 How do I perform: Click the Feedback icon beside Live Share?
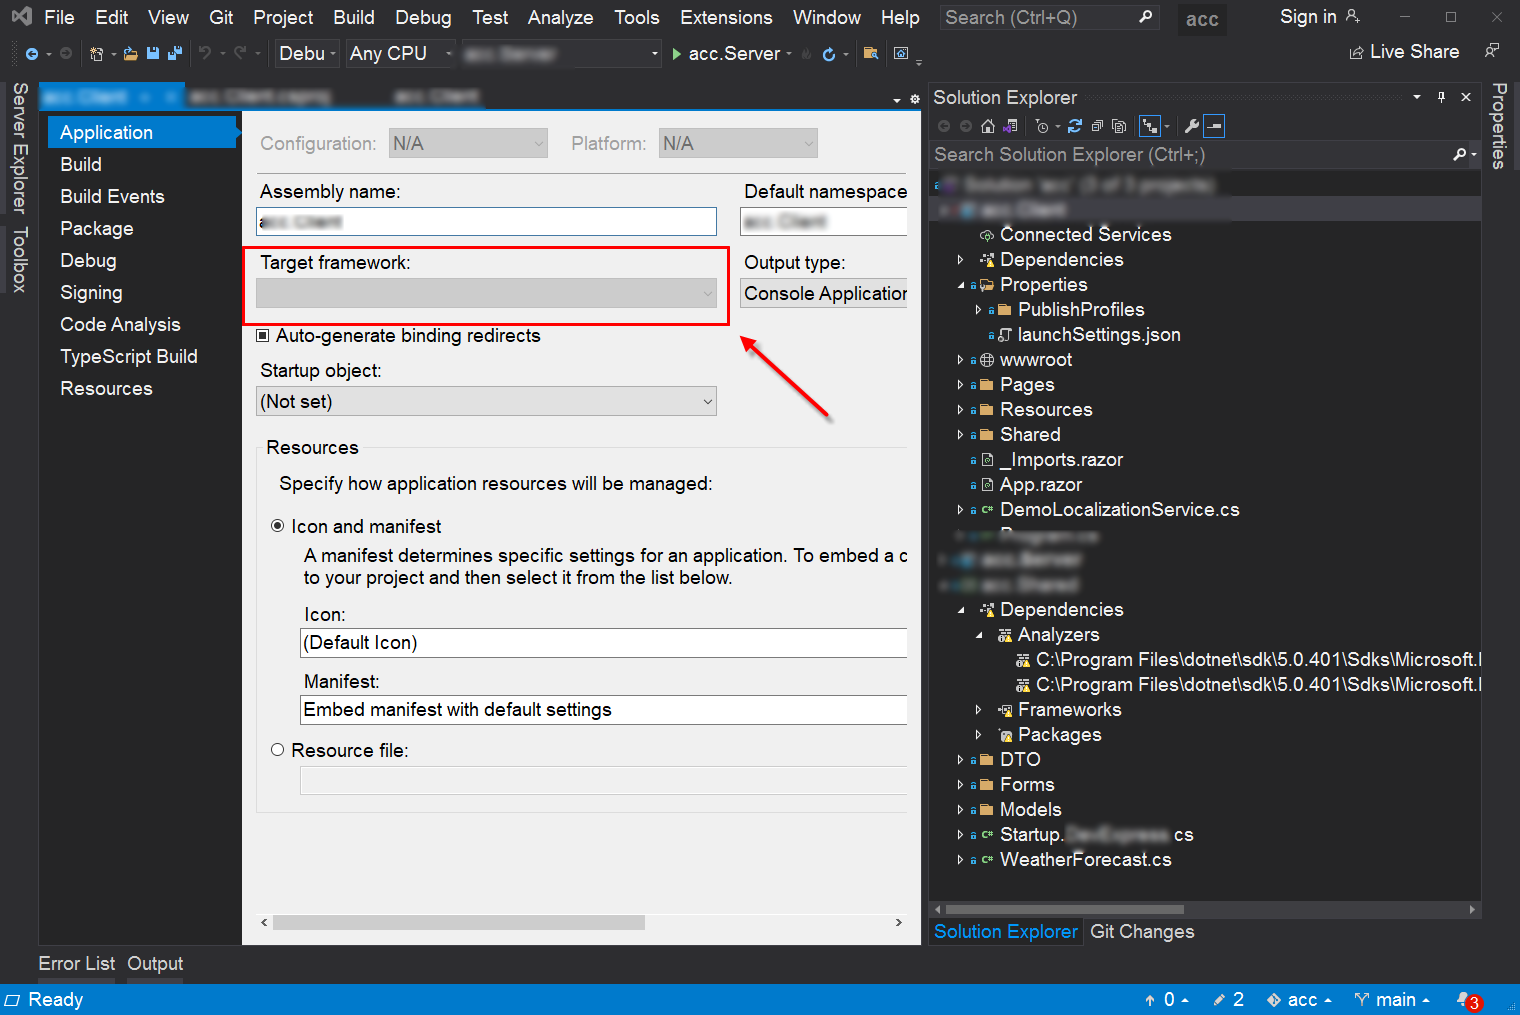point(1492,51)
